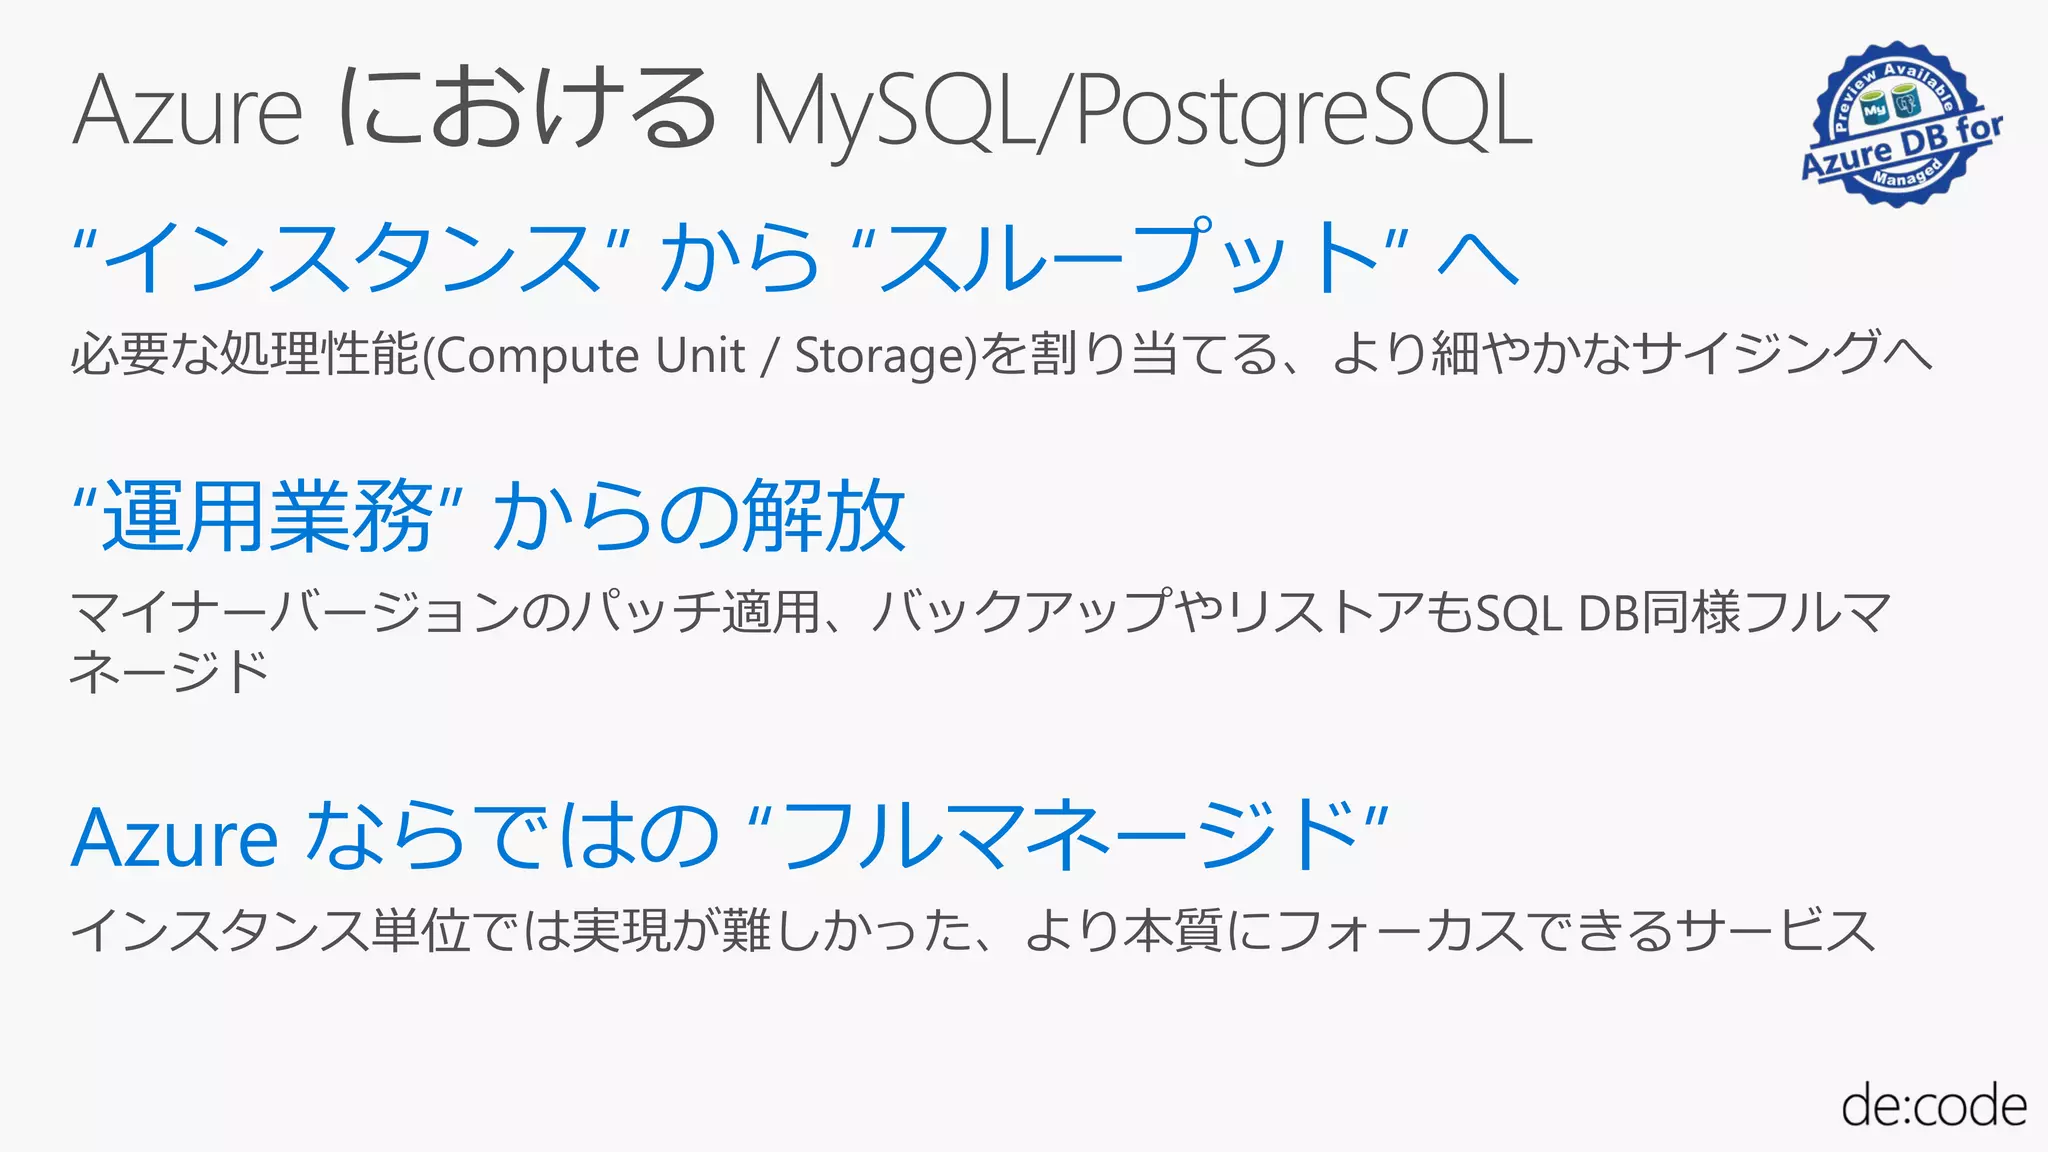Click the 'Azure DB for' ribbon text
The width and height of the screenshot is (2048, 1152).
click(x=1902, y=146)
